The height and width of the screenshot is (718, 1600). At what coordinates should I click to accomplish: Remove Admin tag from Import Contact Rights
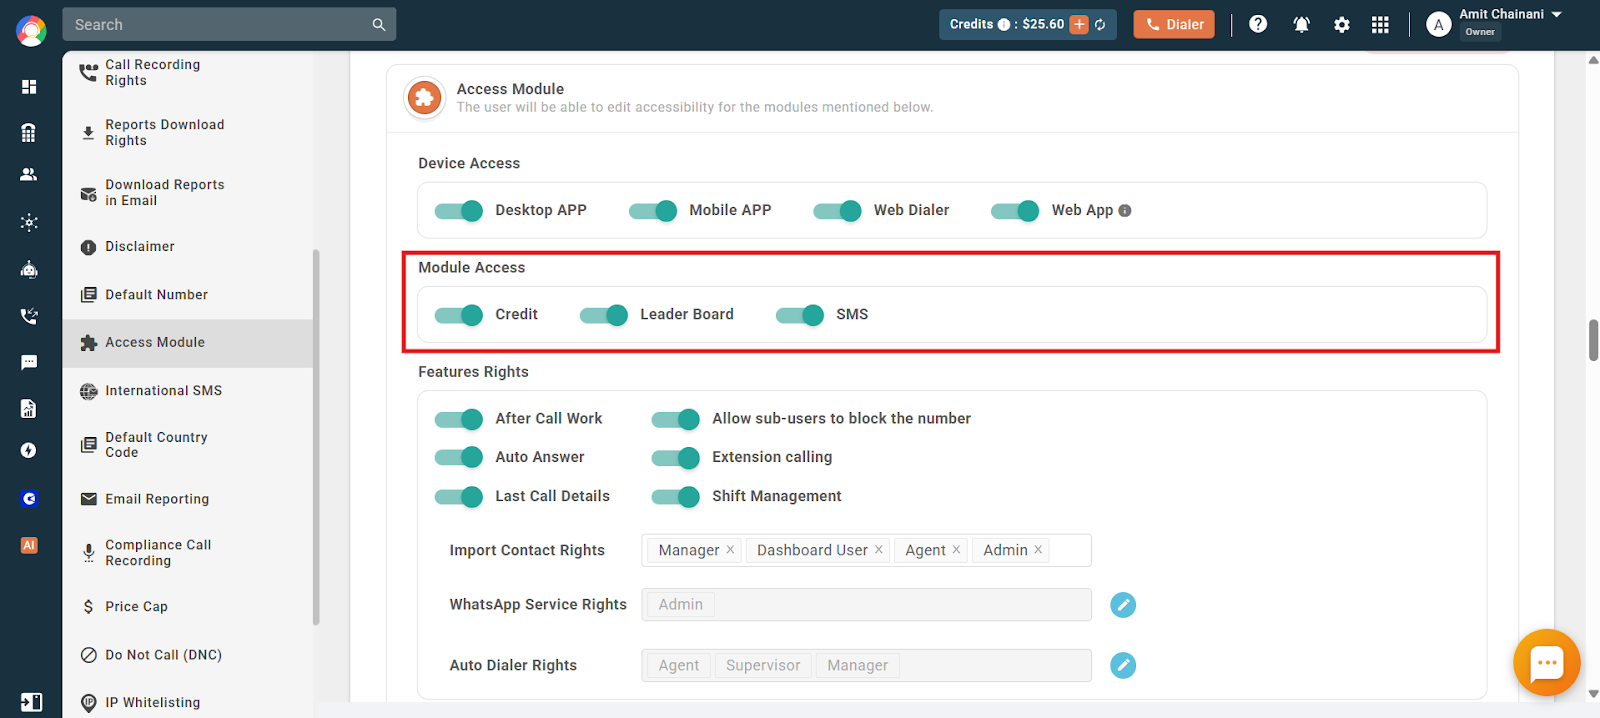pyautogui.click(x=1038, y=550)
